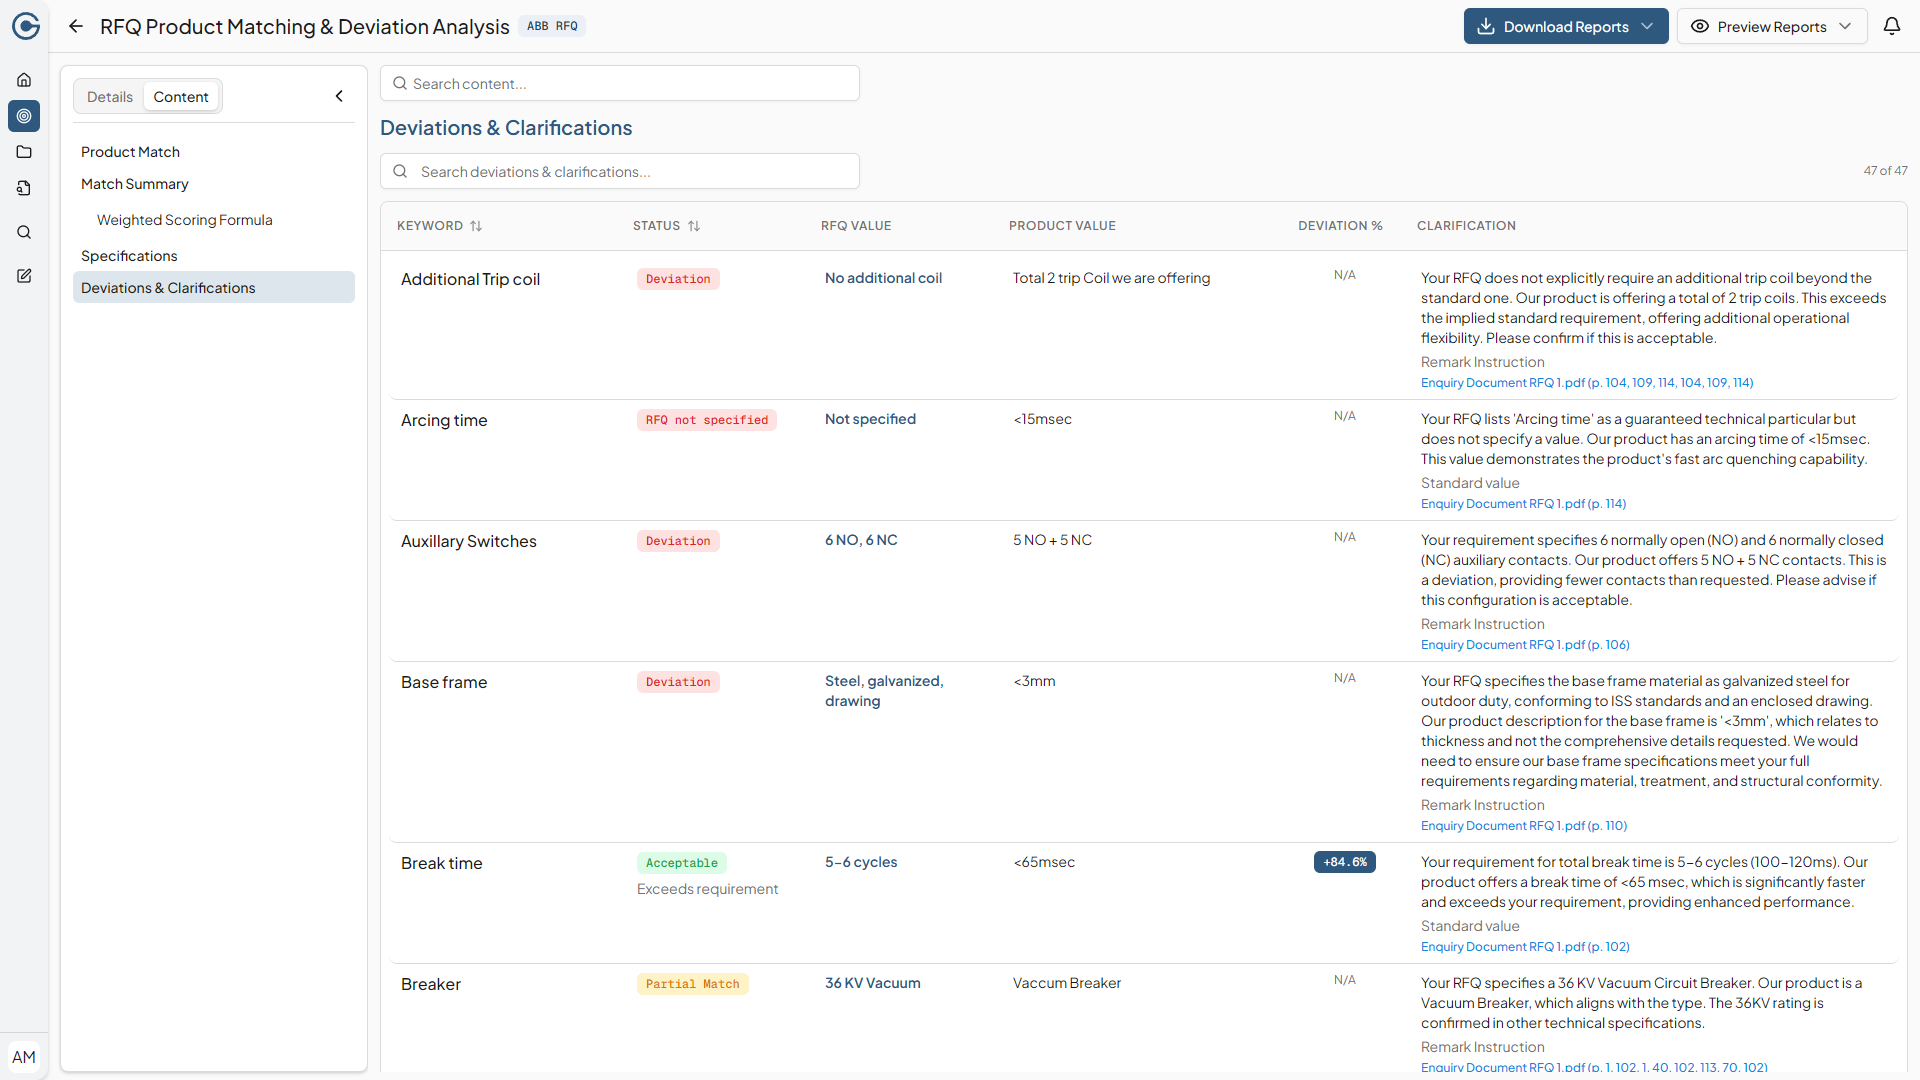Sort the table by the STATUS column

[x=696, y=226]
